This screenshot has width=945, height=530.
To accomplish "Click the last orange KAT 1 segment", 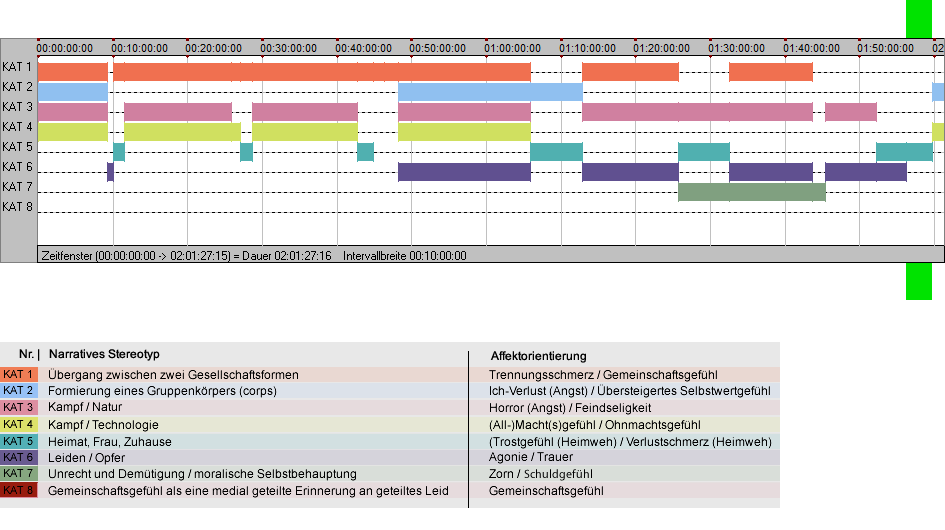I will pyautogui.click(x=771, y=72).
